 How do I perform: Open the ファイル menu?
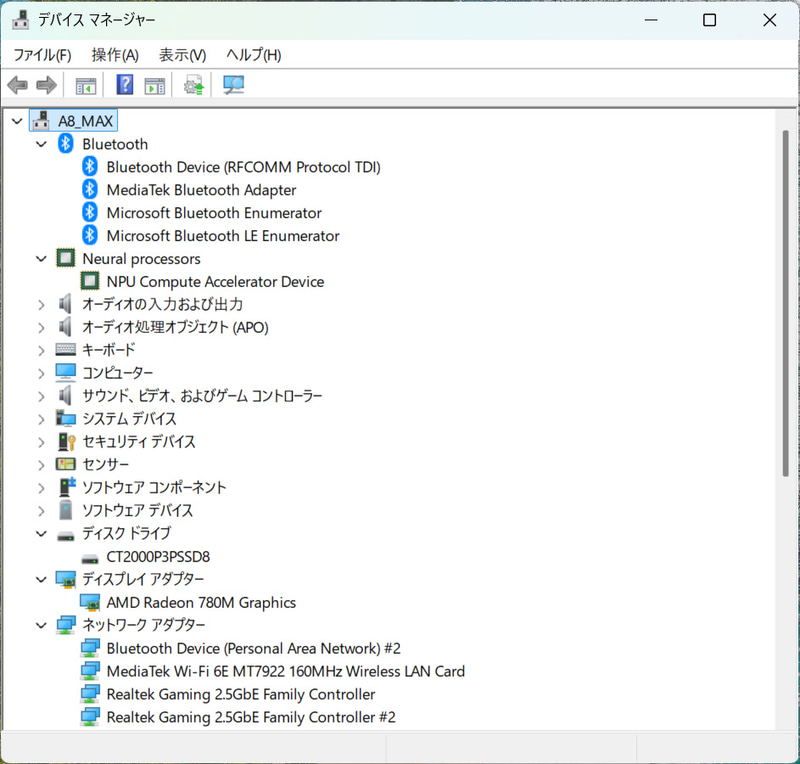point(42,55)
